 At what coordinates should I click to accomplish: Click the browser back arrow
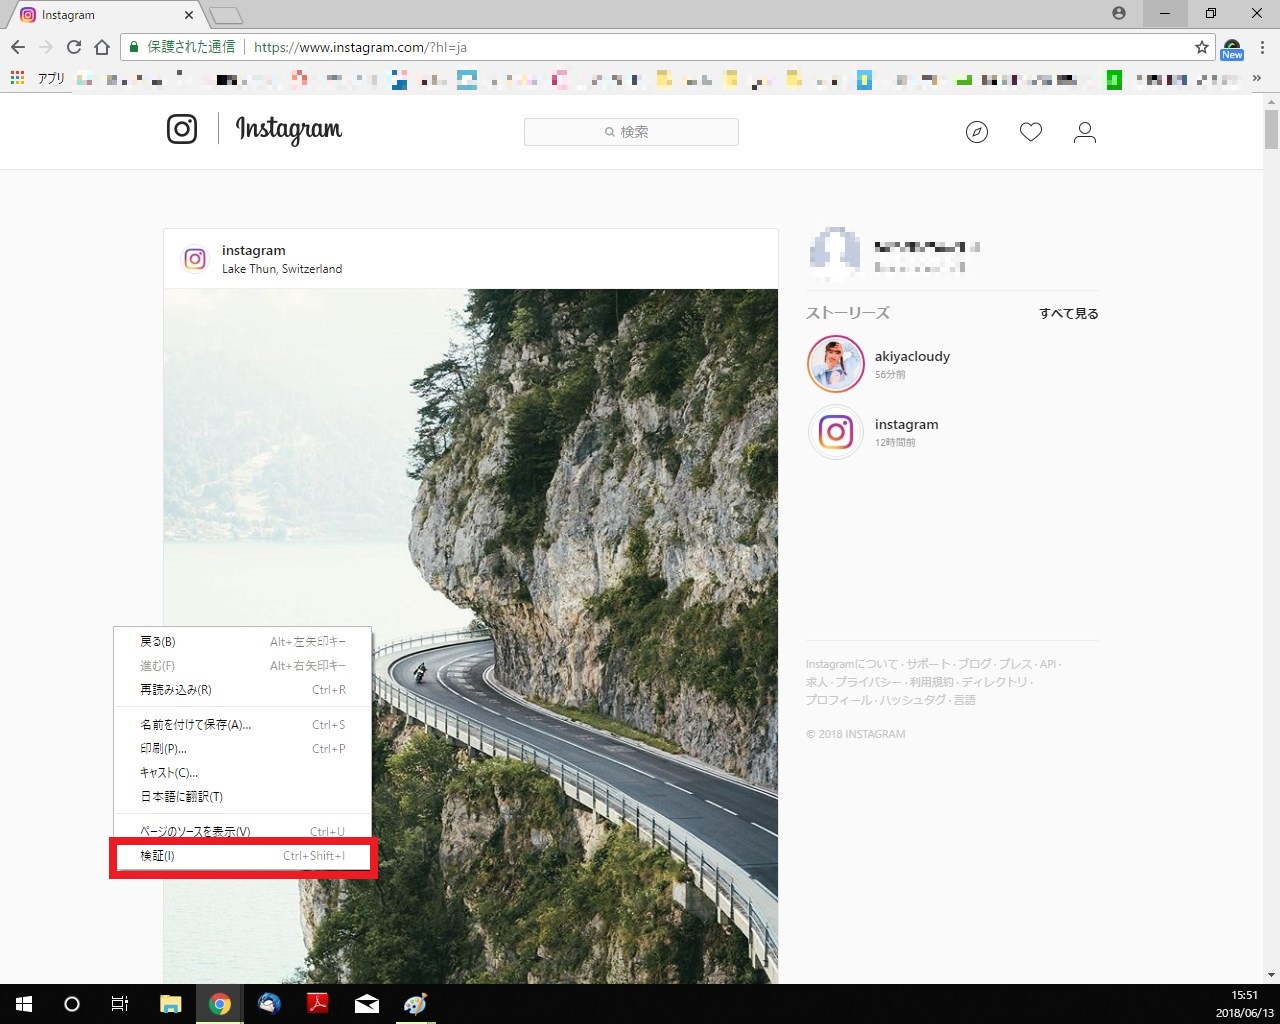[x=18, y=47]
